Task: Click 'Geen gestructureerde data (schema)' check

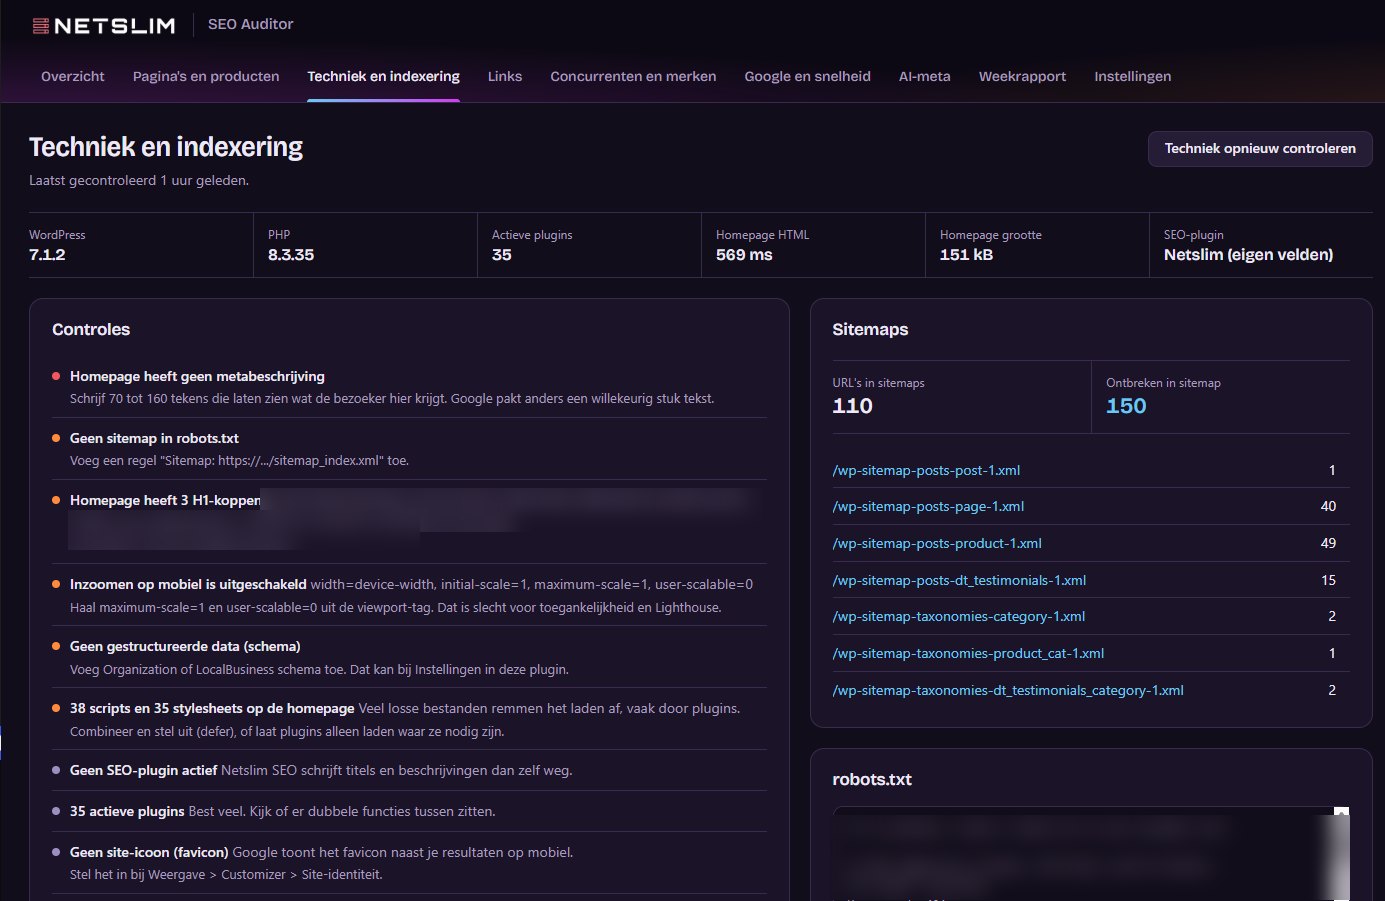Action: tap(185, 646)
